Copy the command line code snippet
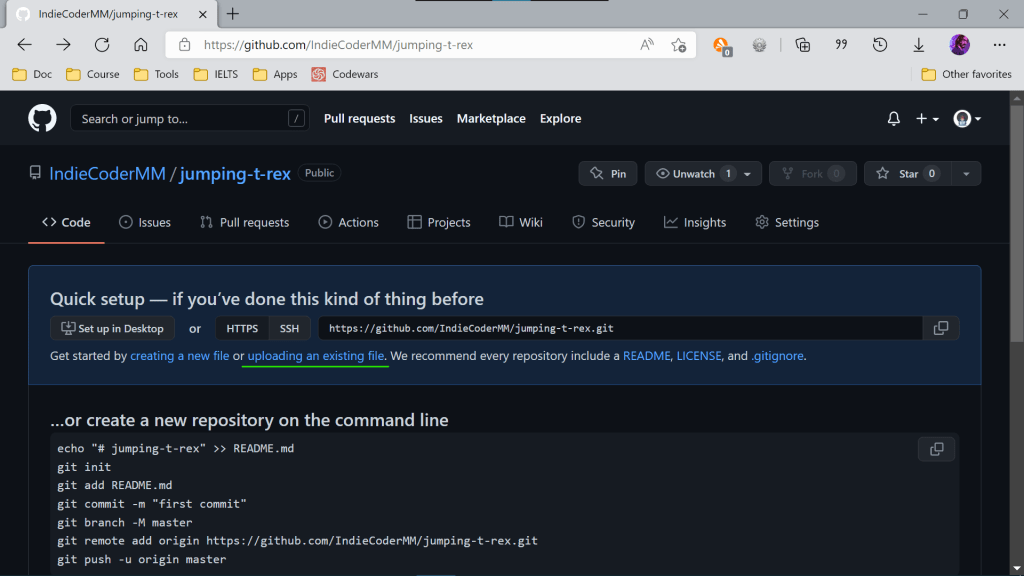Viewport: 1024px width, 576px height. [x=936, y=449]
